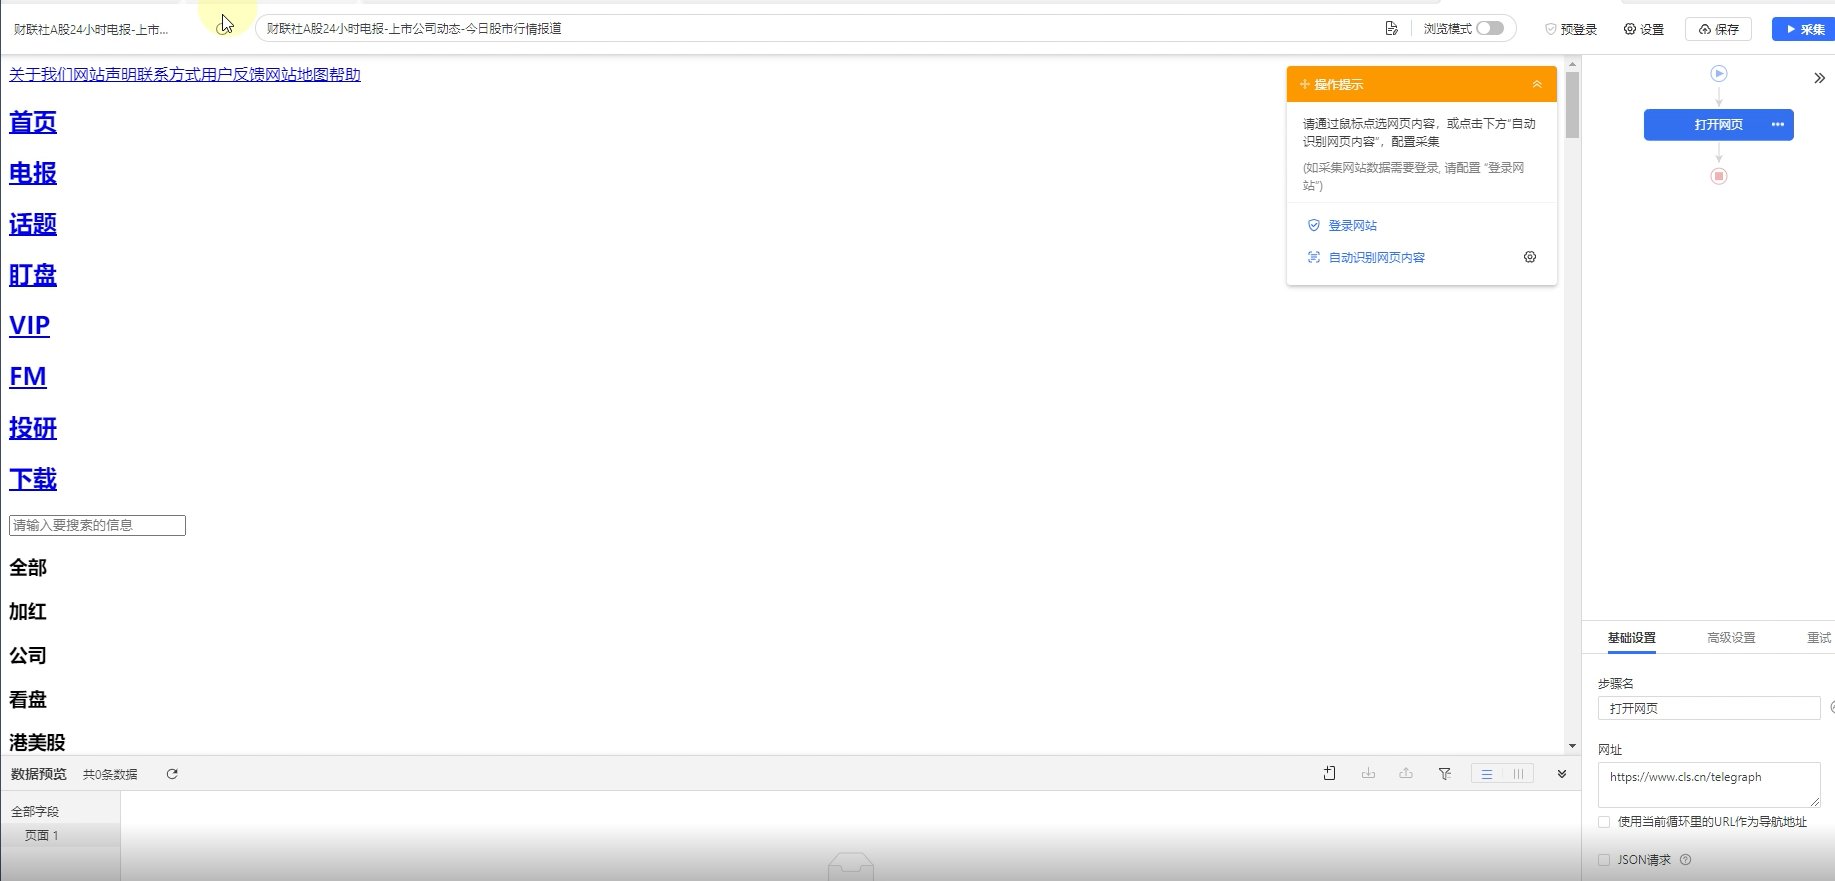
Task: Select 页面 1 in the field list
Action: 42,835
